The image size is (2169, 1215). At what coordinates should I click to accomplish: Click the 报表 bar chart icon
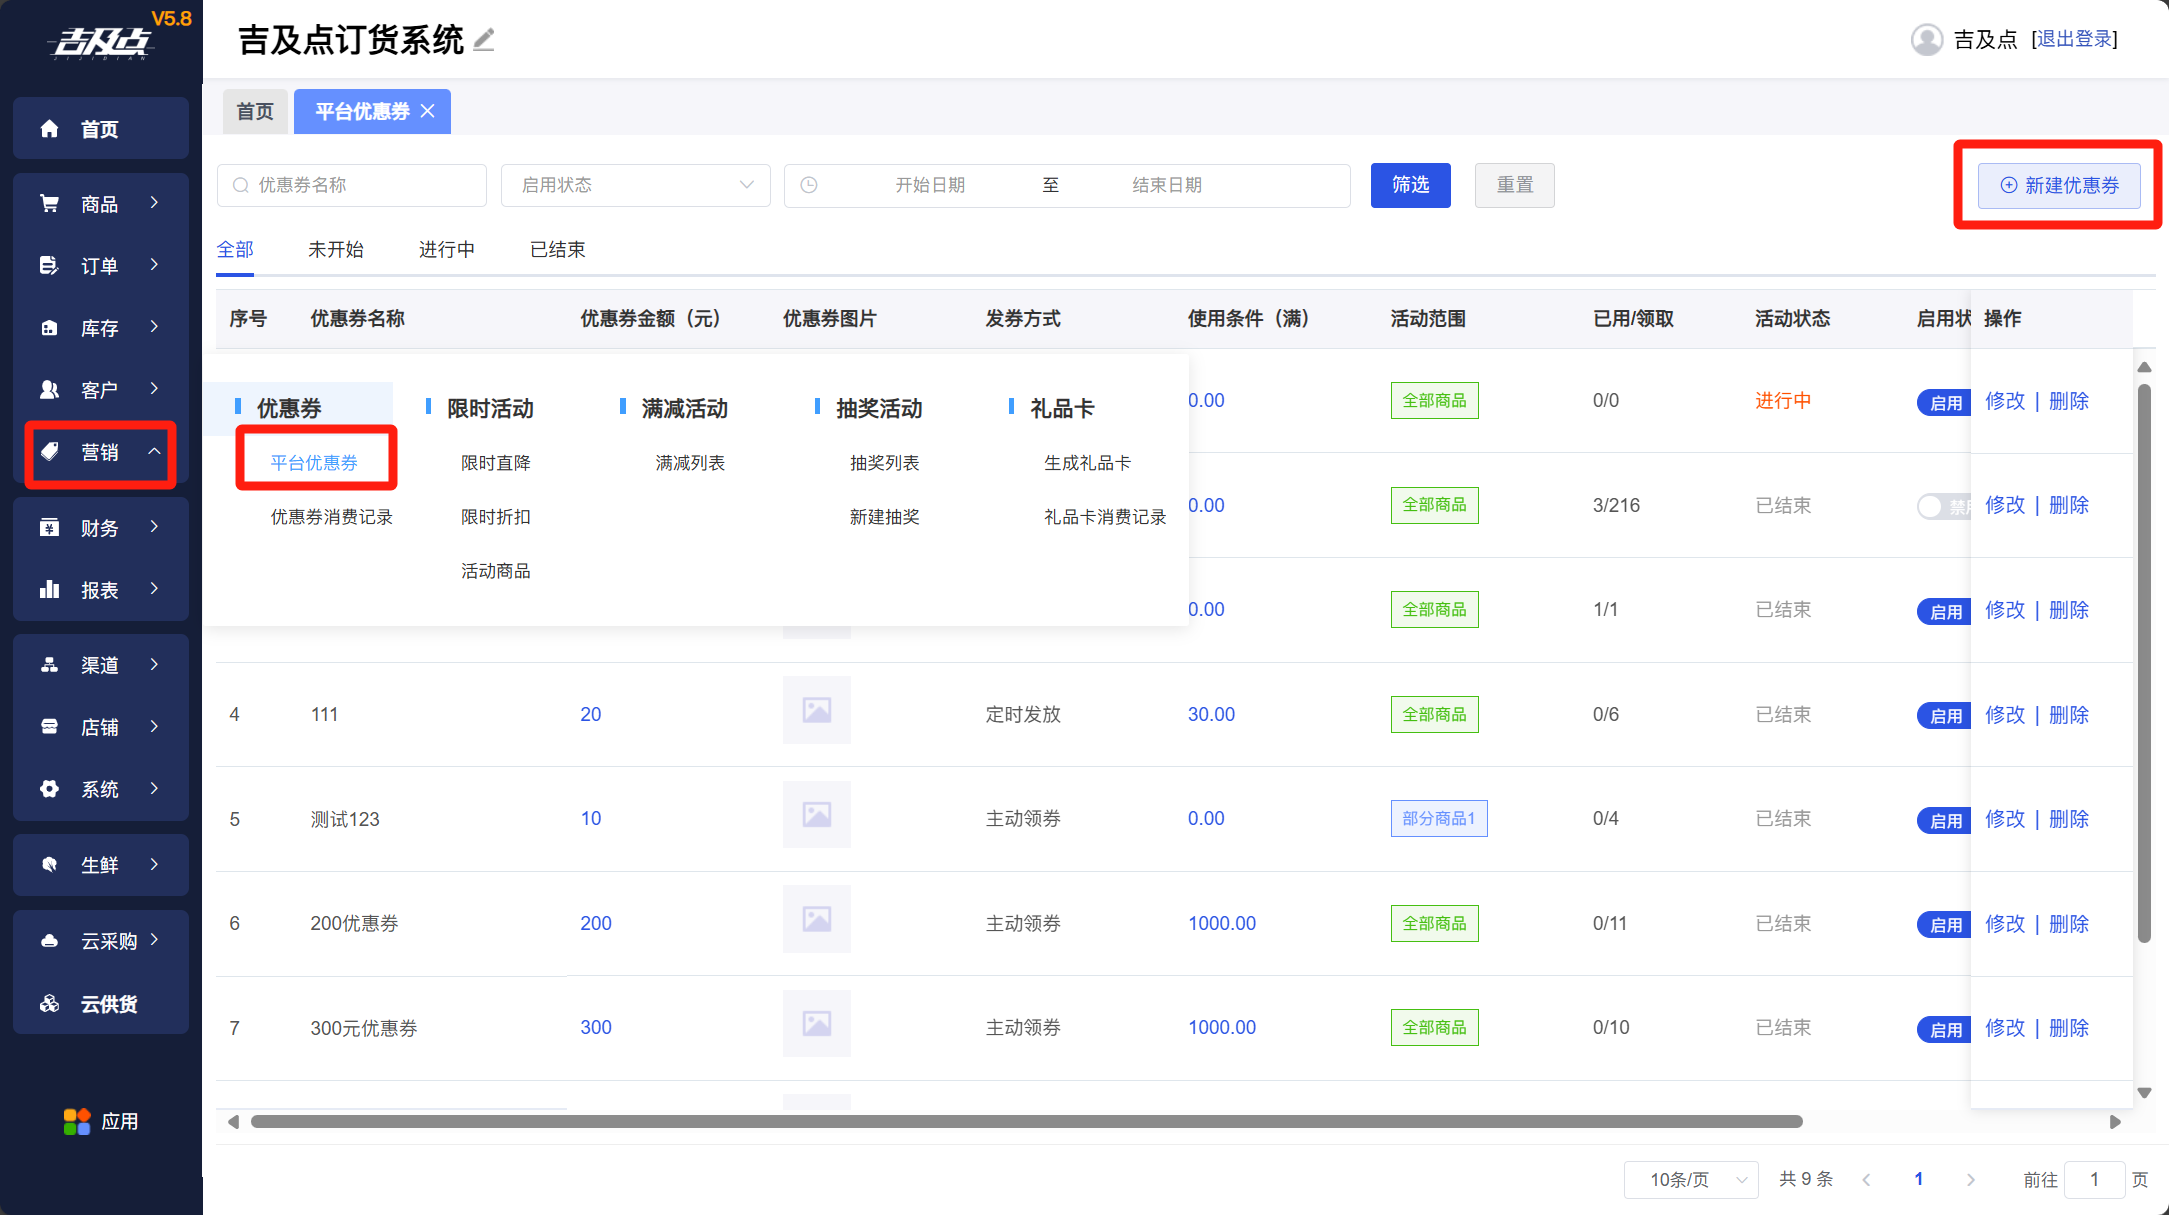[x=49, y=590]
